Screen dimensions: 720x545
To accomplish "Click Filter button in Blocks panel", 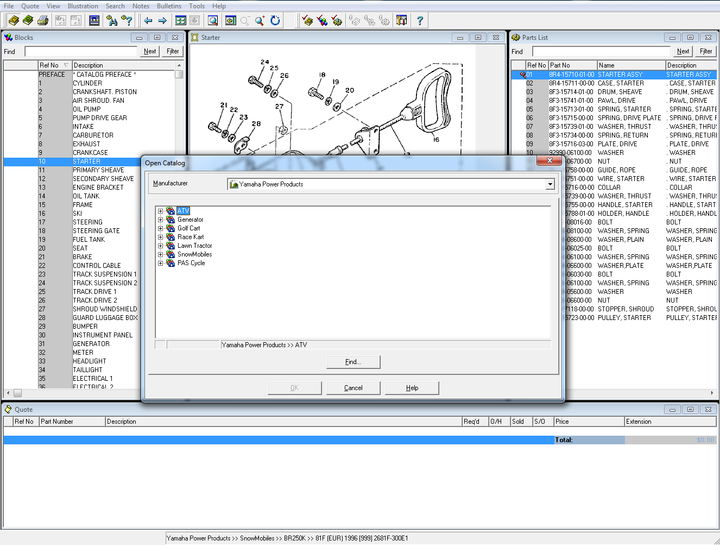I will coord(173,51).
